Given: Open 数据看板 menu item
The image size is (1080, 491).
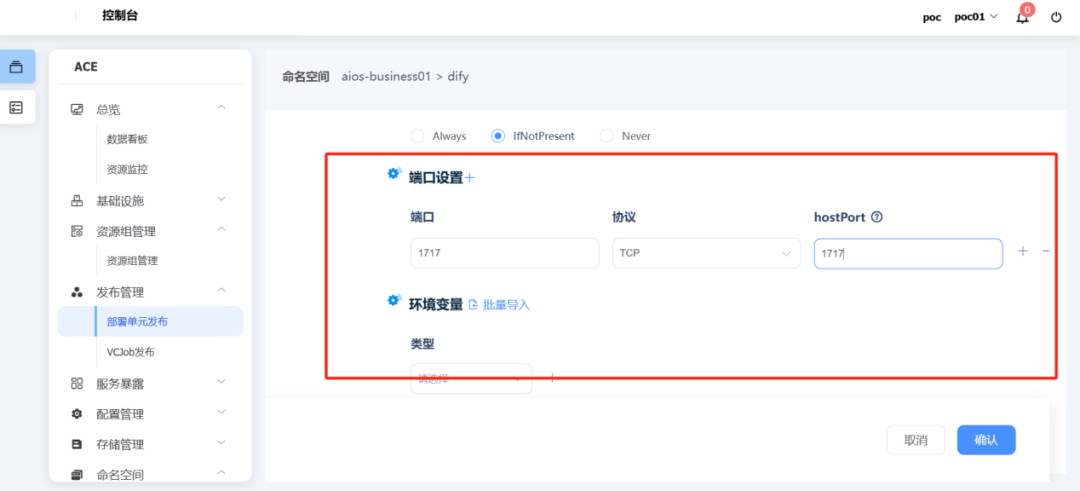Looking at the screenshot, I should click(x=127, y=139).
